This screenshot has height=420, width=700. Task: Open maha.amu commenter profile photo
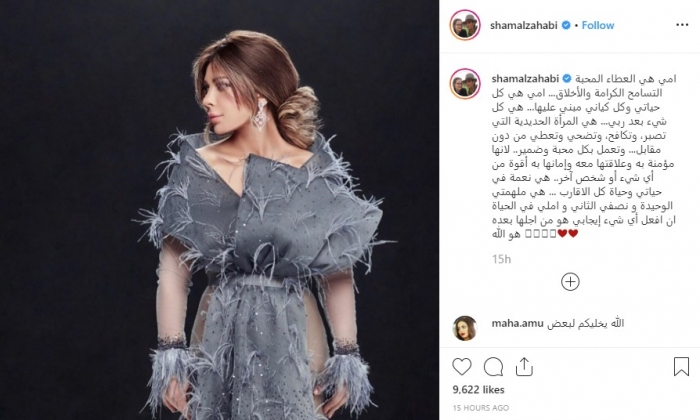465,328
